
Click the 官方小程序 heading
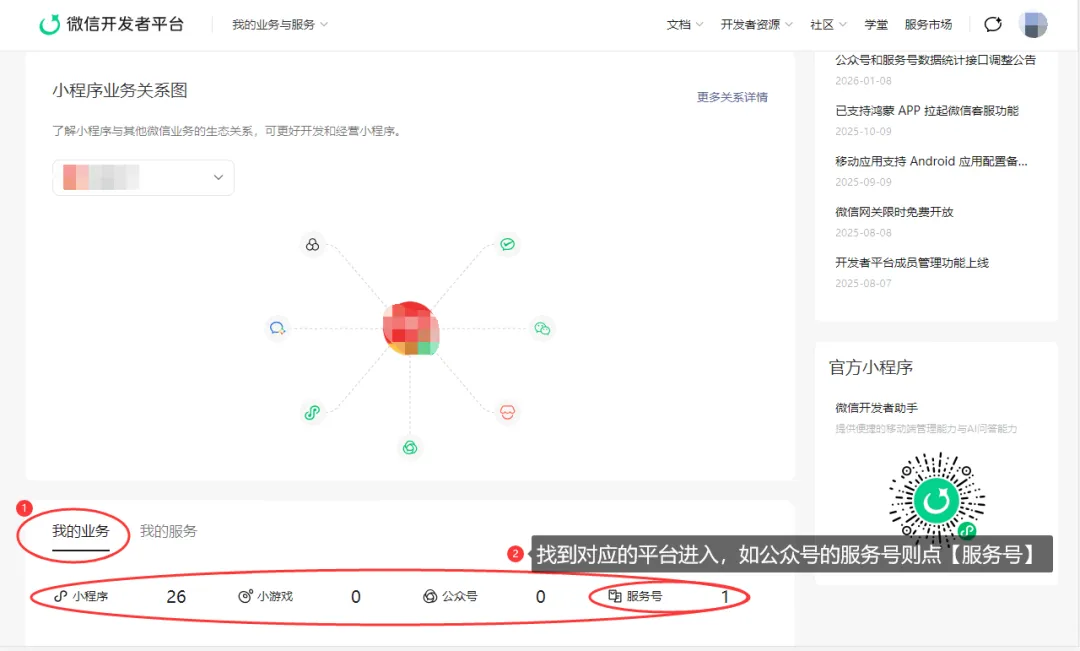[871, 367]
